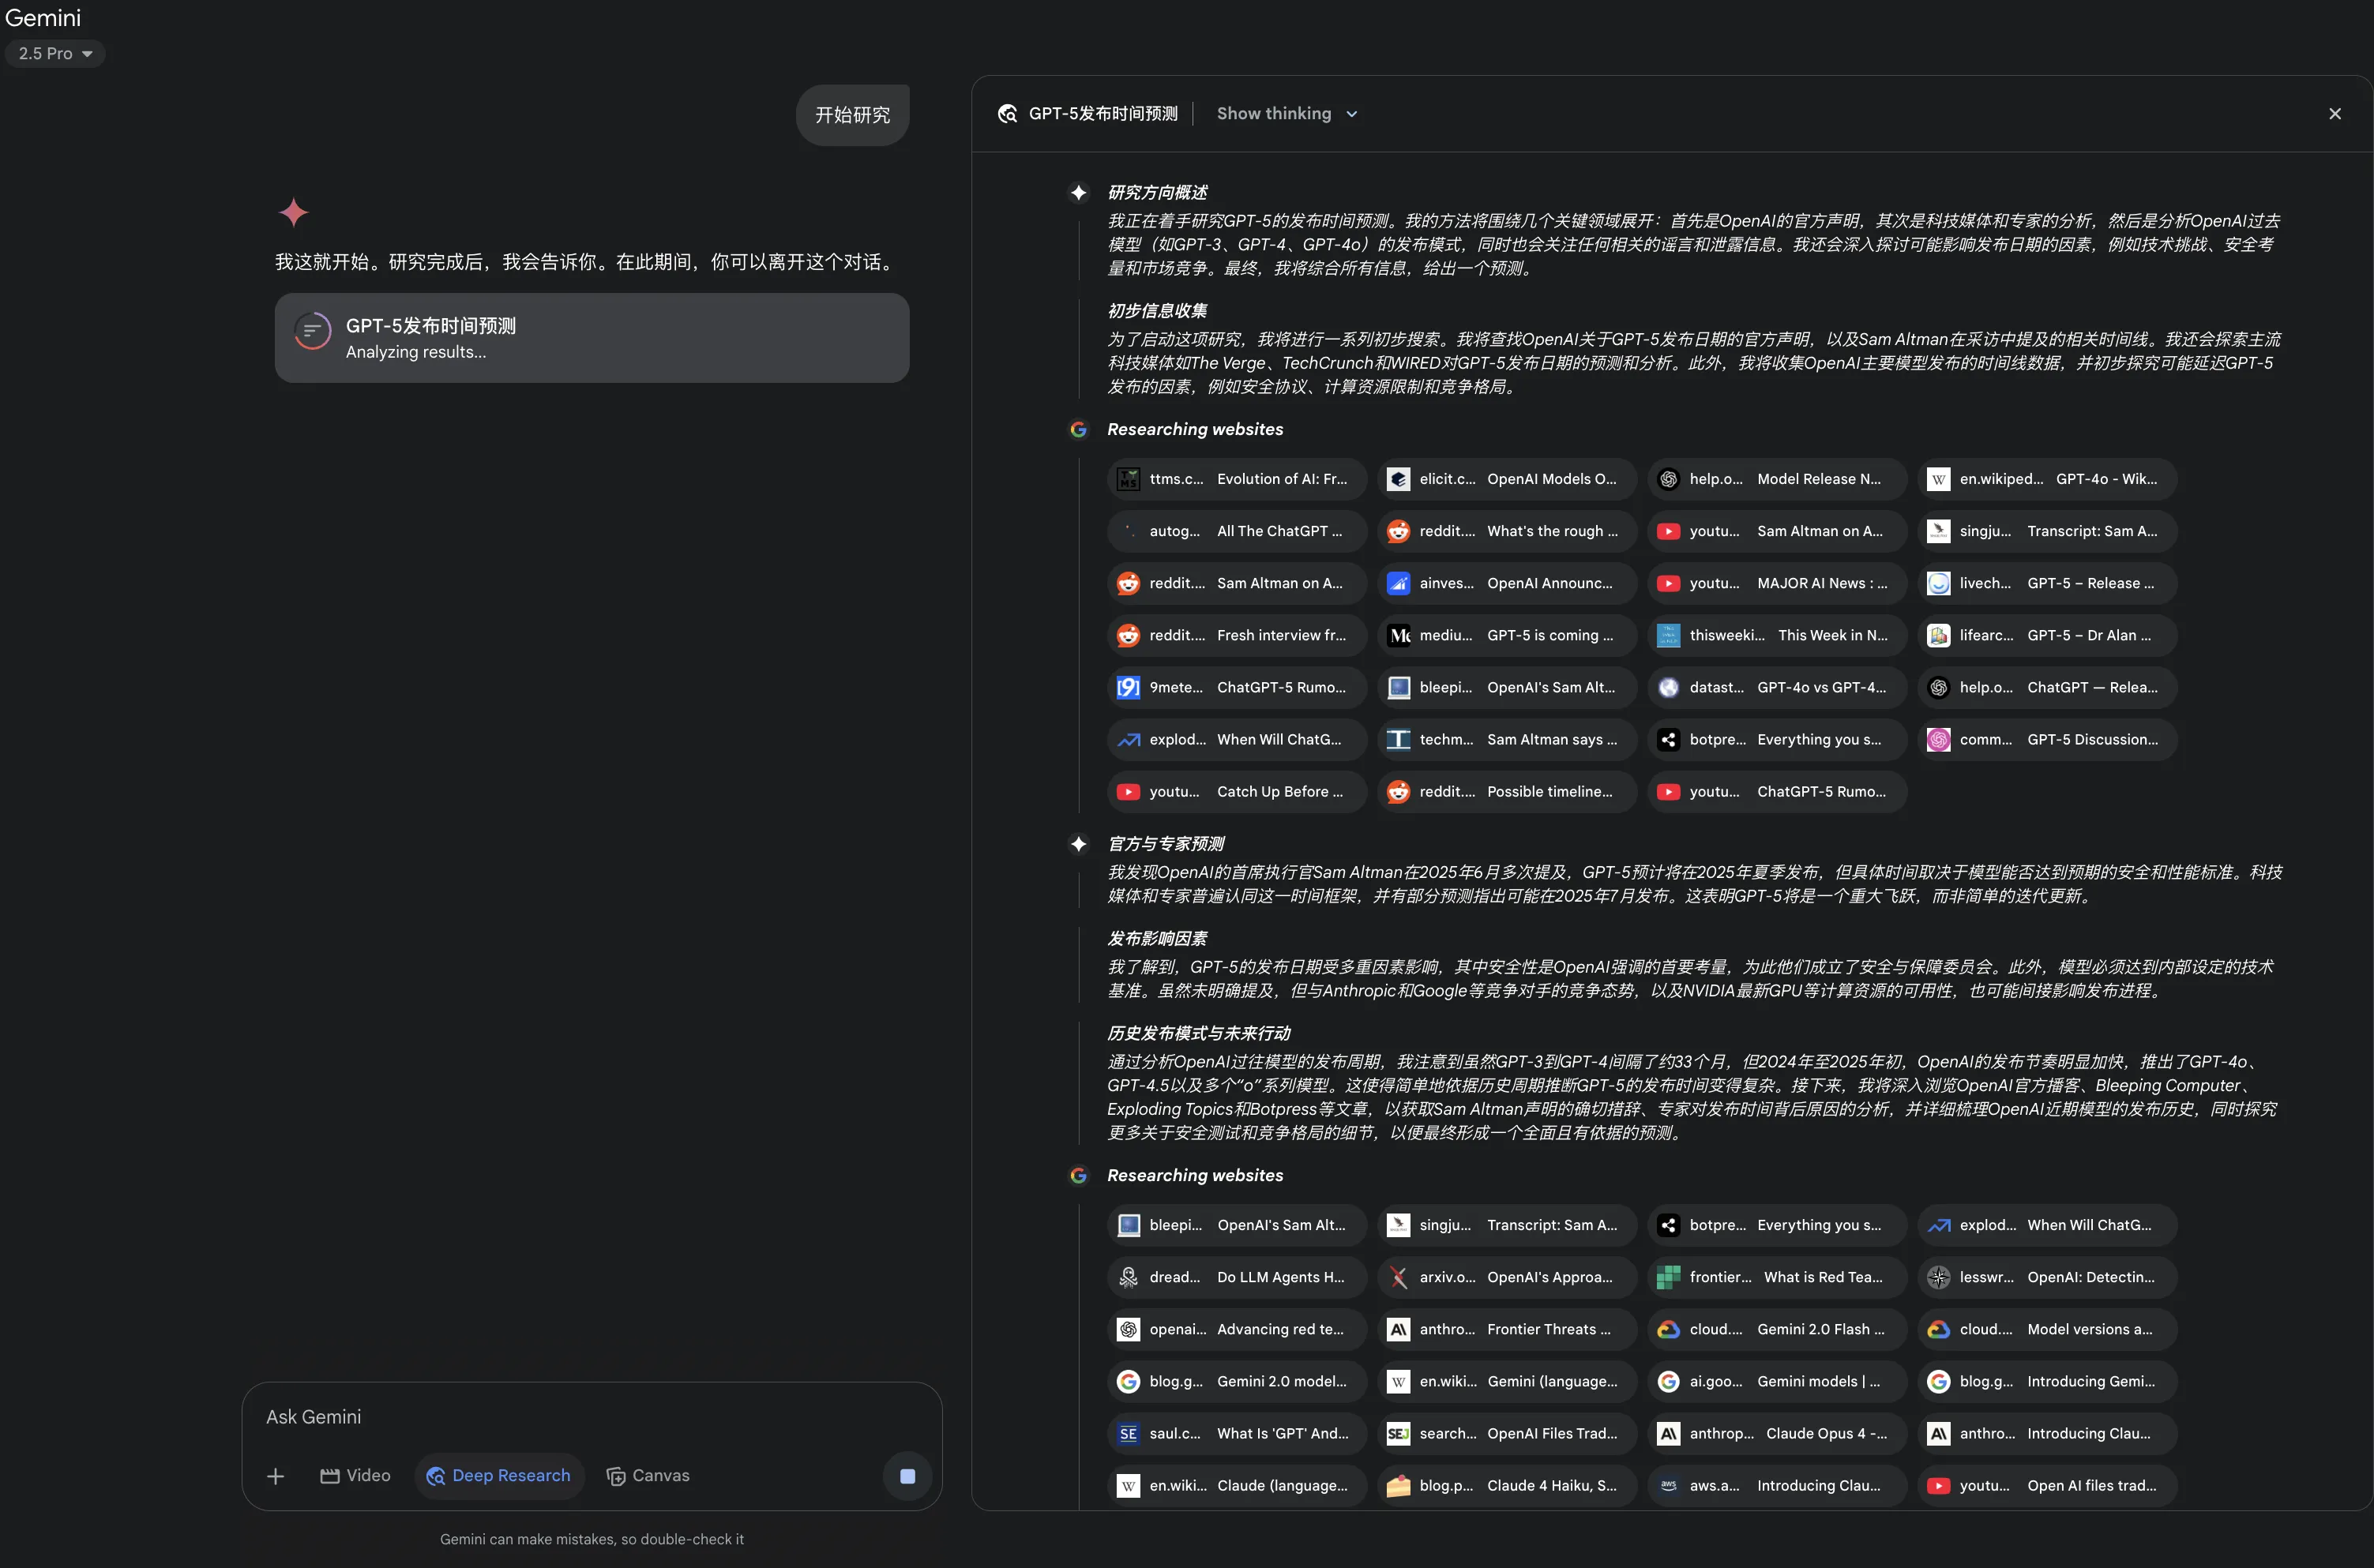Click ainves icon on OpenAI Announc chip
Image resolution: width=2374 pixels, height=1568 pixels.
click(1398, 583)
